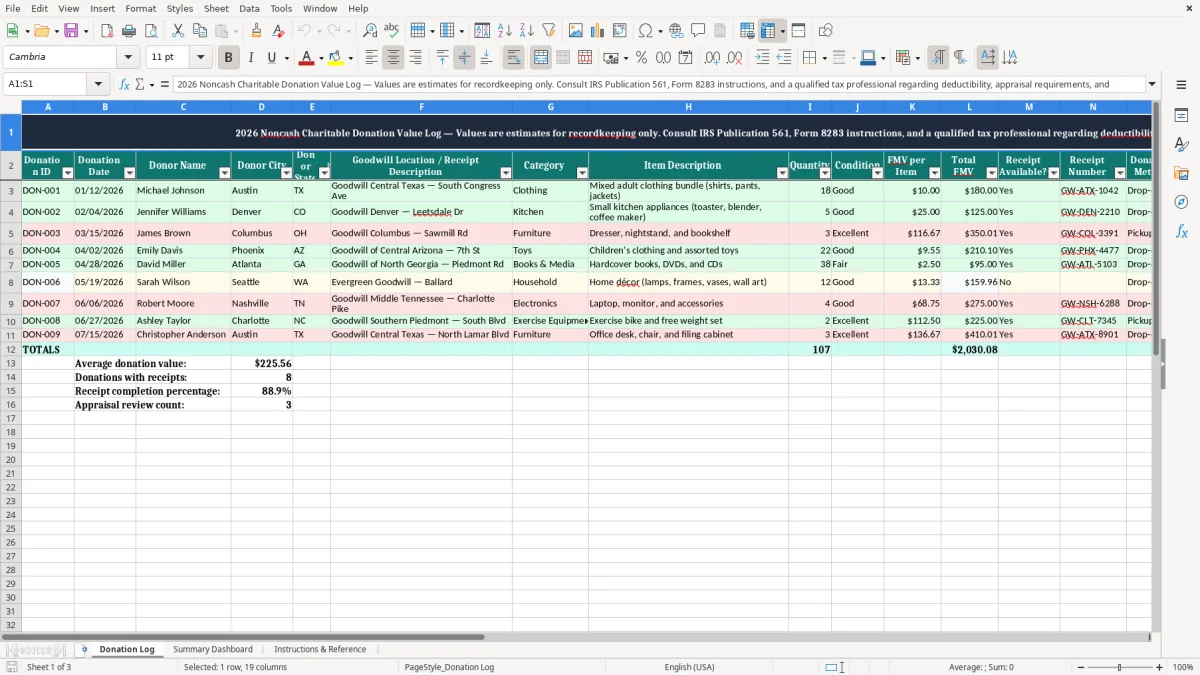Toggle Freeze Rows and Columns
The height and width of the screenshot is (675, 1200).
click(768, 31)
